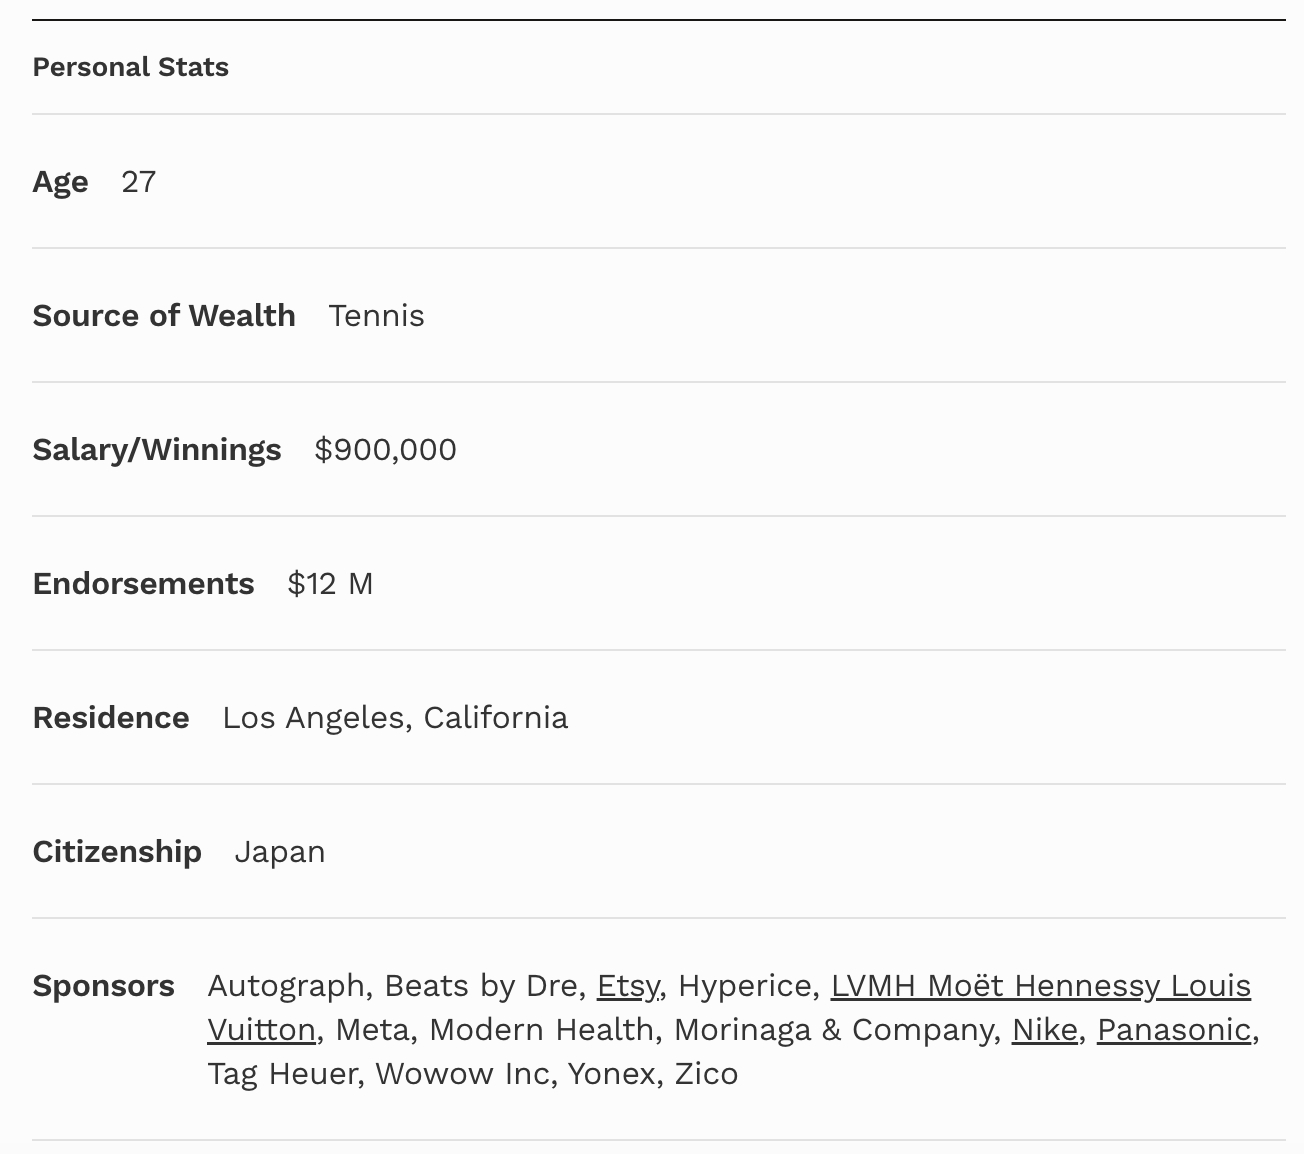
Task: Click the Los Angeles, California text
Action: click(x=395, y=718)
